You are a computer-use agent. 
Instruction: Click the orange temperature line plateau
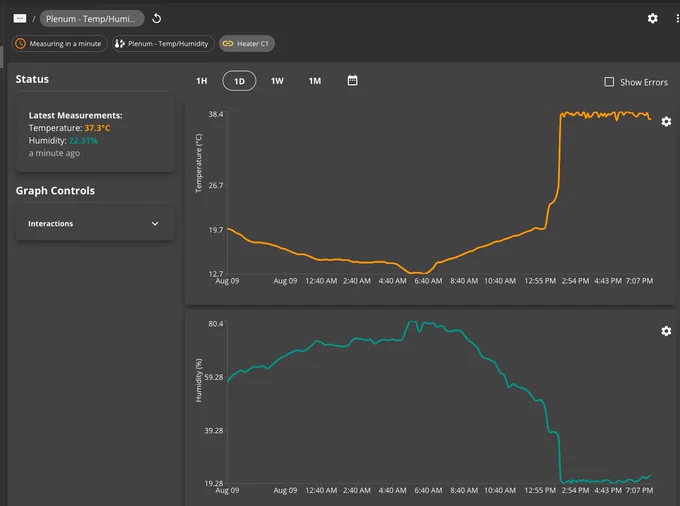(x=605, y=115)
